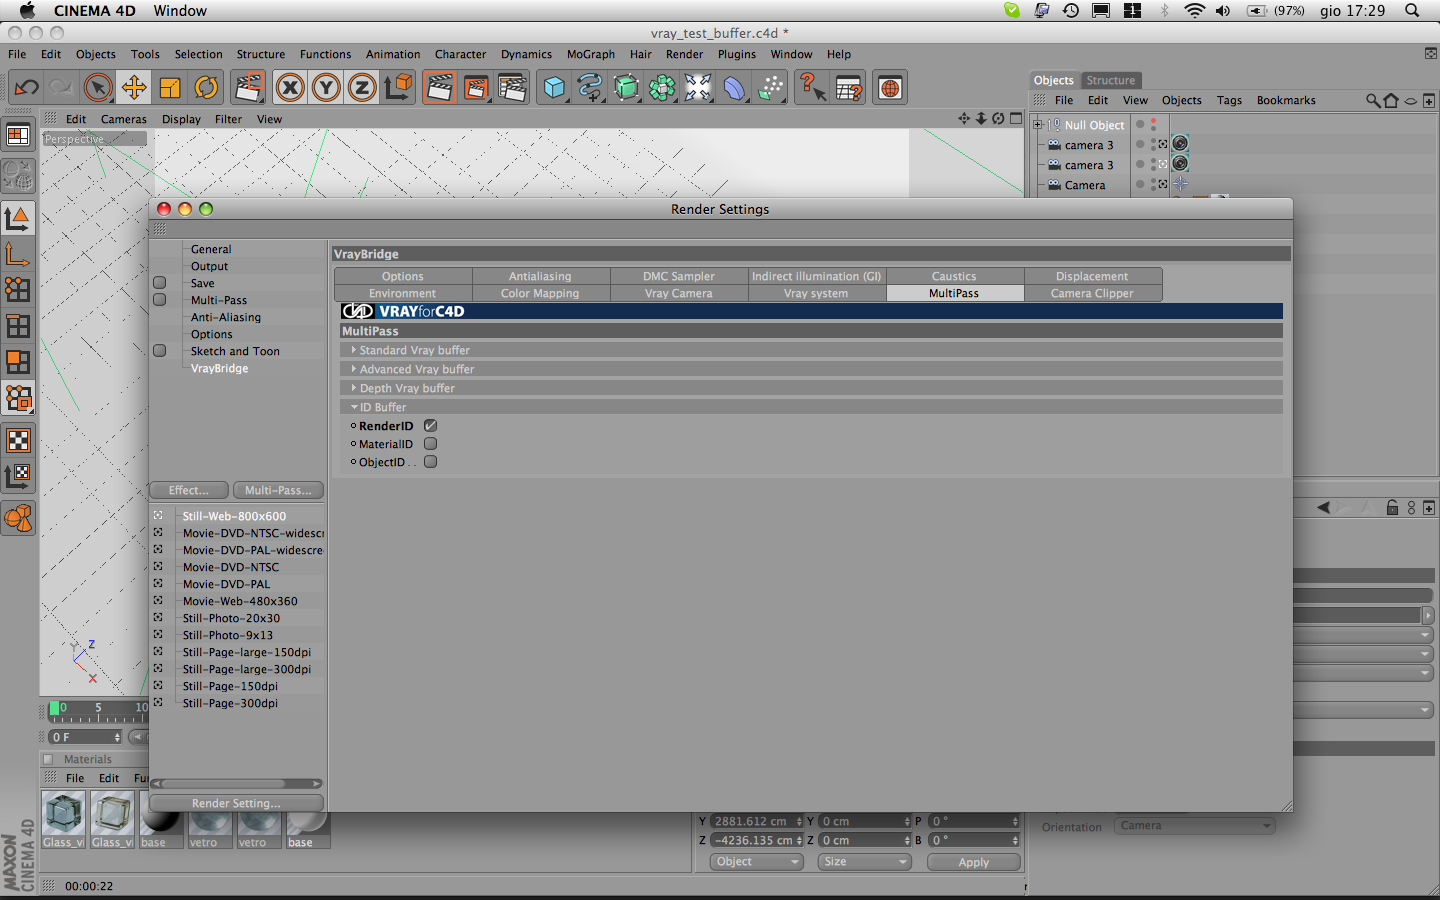Open the MoGraph menu

tap(591, 54)
